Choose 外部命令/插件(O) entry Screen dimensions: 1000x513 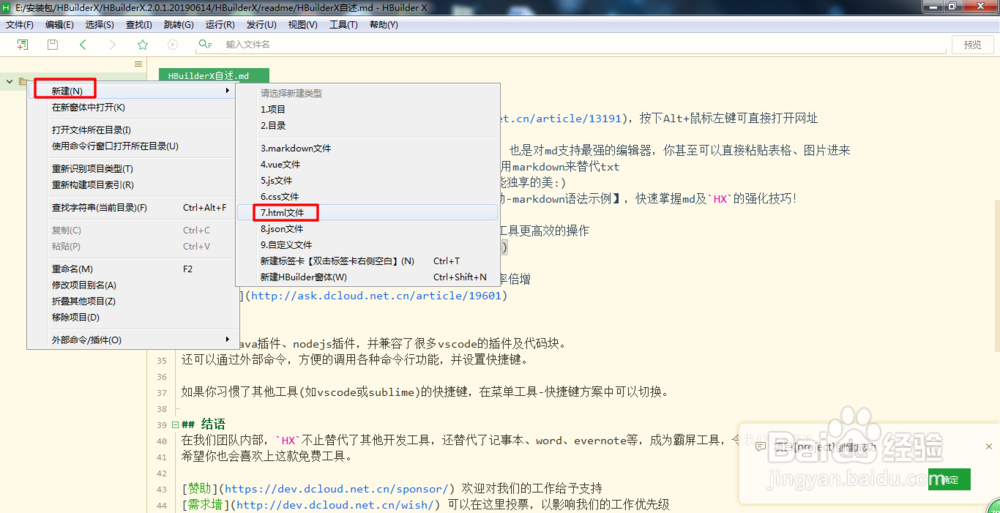131,339
